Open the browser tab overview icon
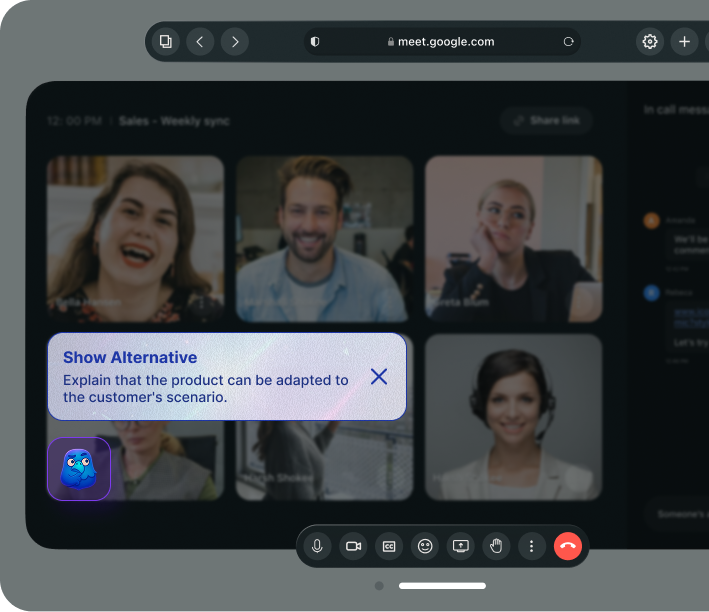 click(165, 42)
